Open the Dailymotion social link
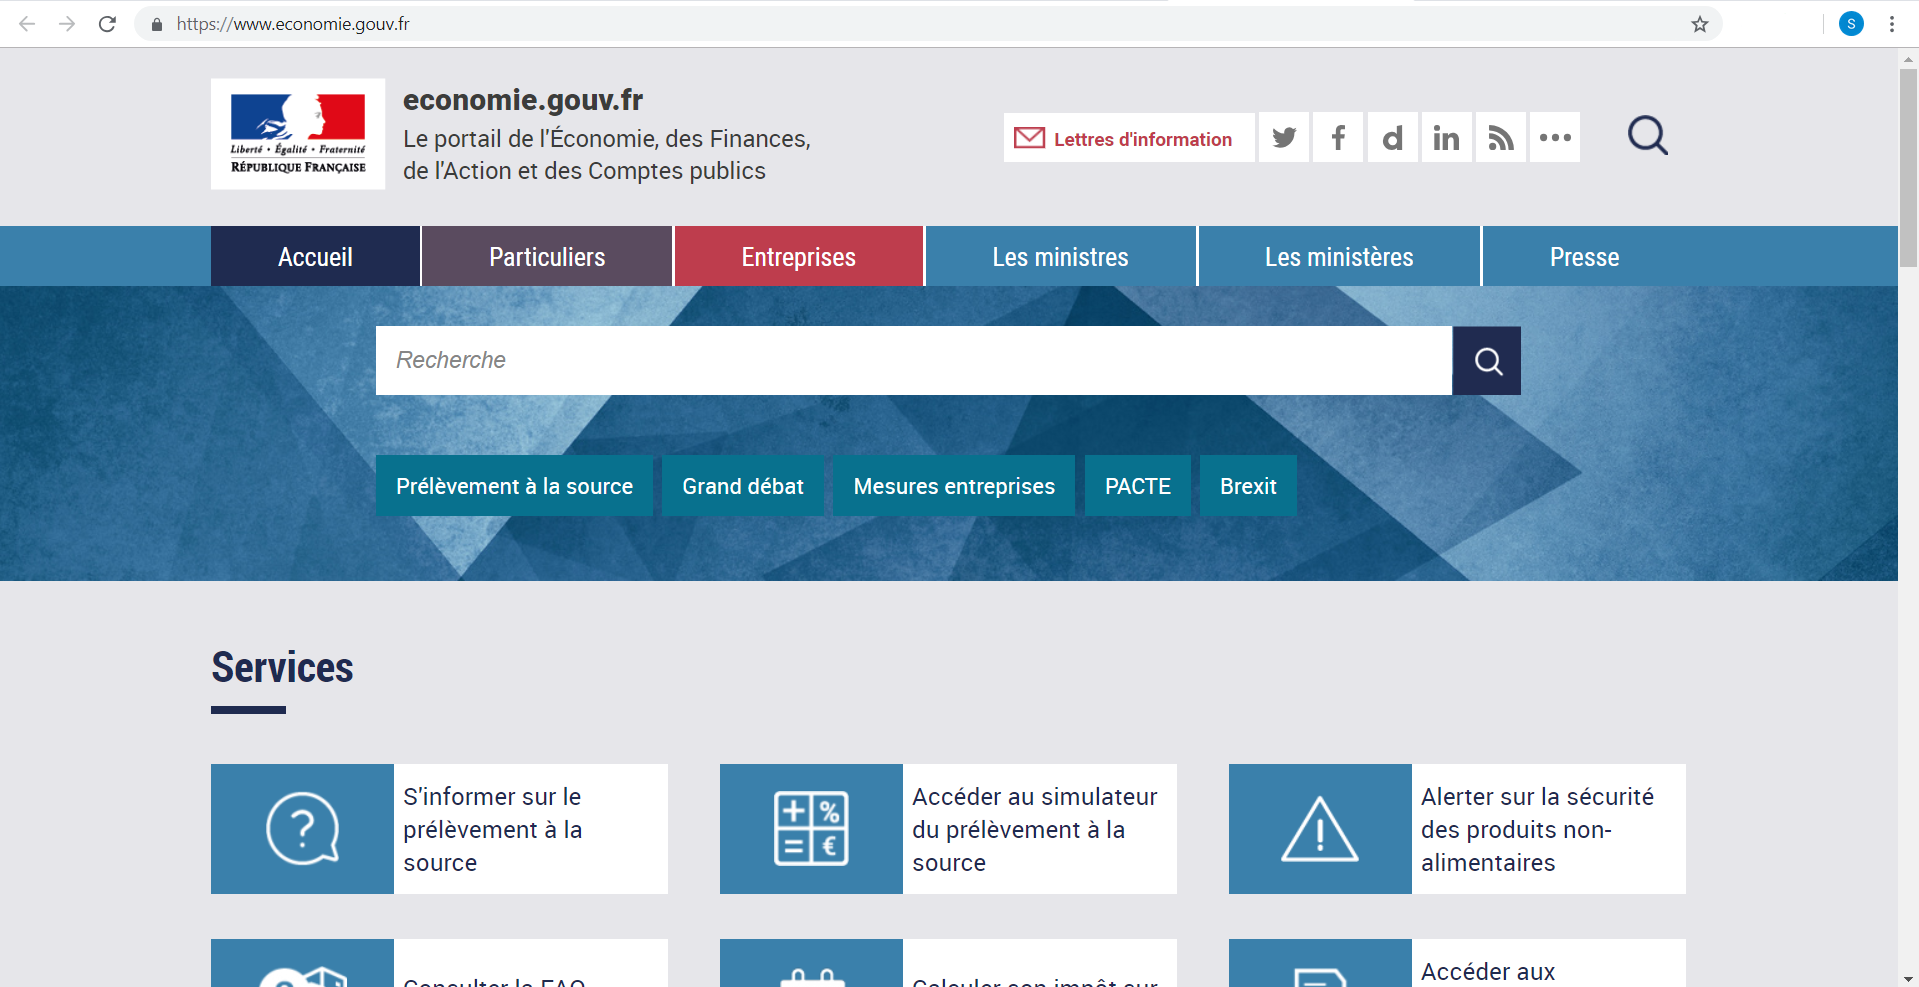 [1392, 137]
